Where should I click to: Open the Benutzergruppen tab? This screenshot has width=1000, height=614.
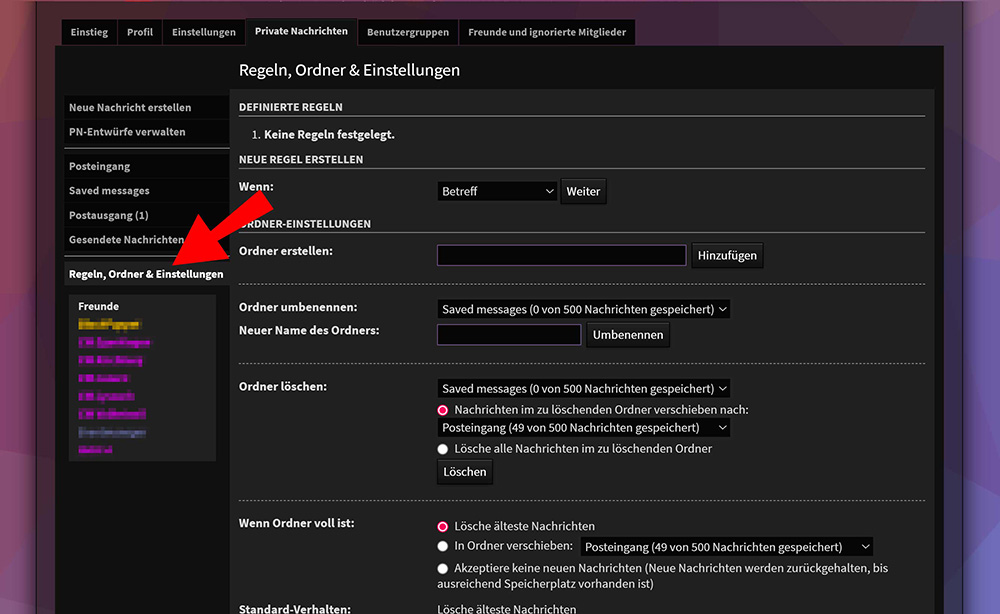[407, 32]
